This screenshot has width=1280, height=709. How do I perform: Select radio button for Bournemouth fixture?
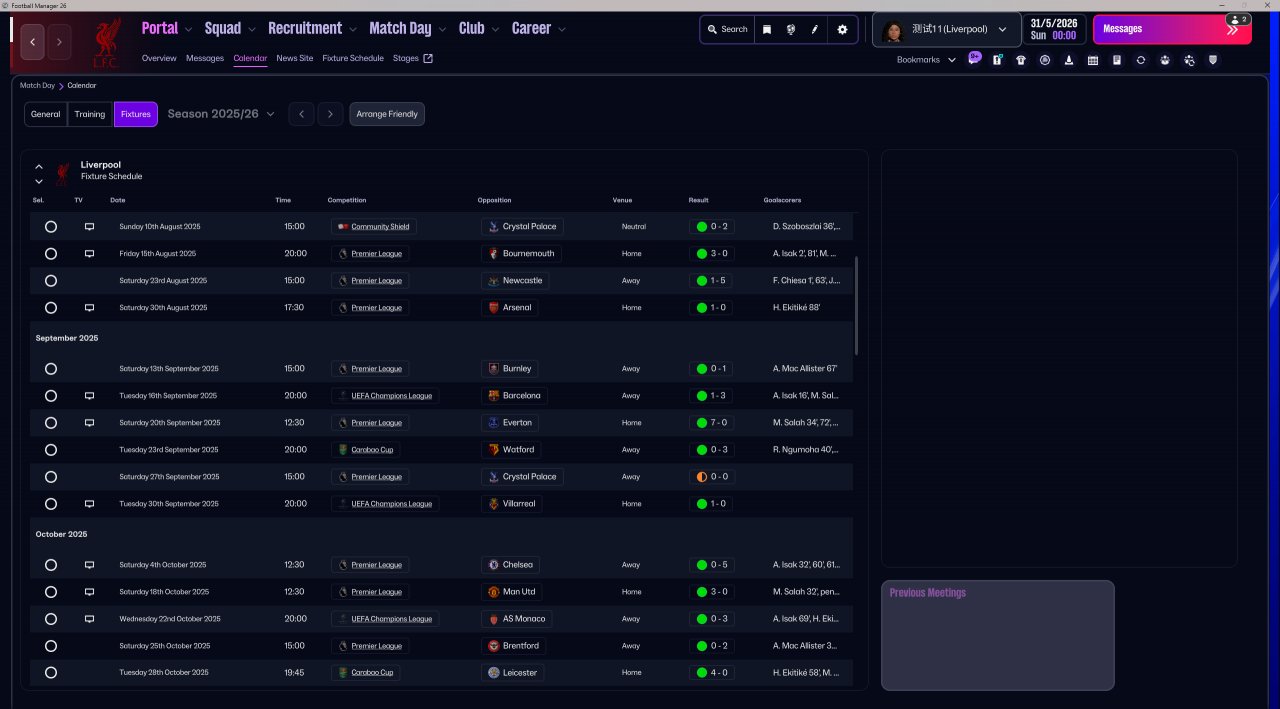tap(51, 254)
